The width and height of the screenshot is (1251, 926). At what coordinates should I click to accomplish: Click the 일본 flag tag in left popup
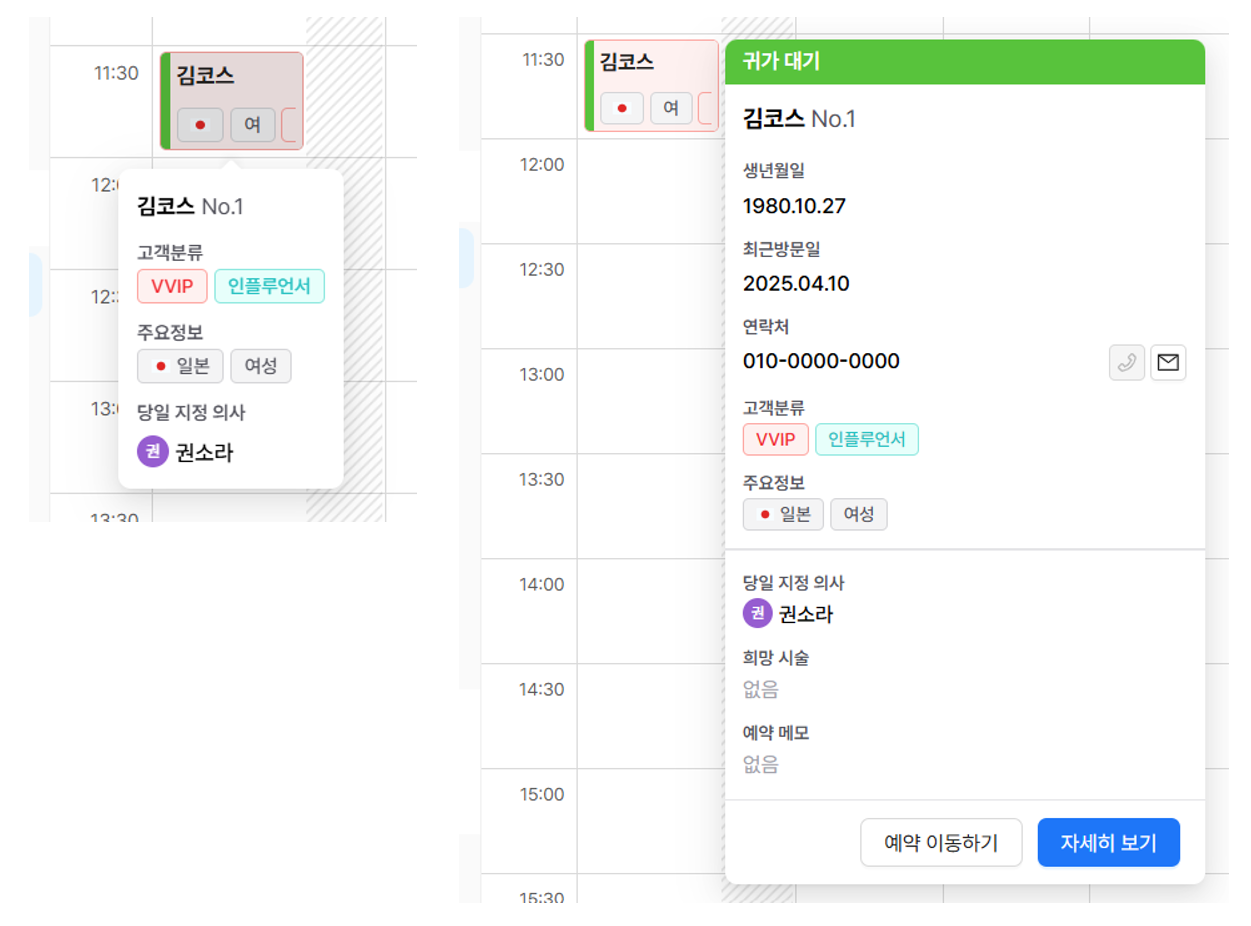click(x=181, y=366)
